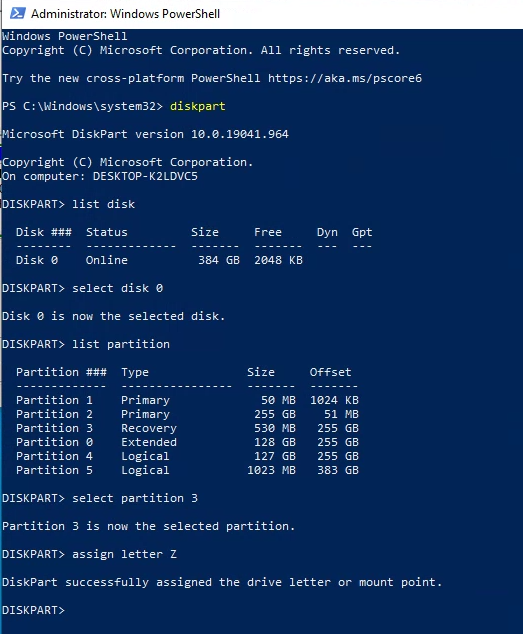Screen dimensions: 523x634
Task: Click the computer name DESKTOP-K2LDVC5
Action: (x=145, y=176)
